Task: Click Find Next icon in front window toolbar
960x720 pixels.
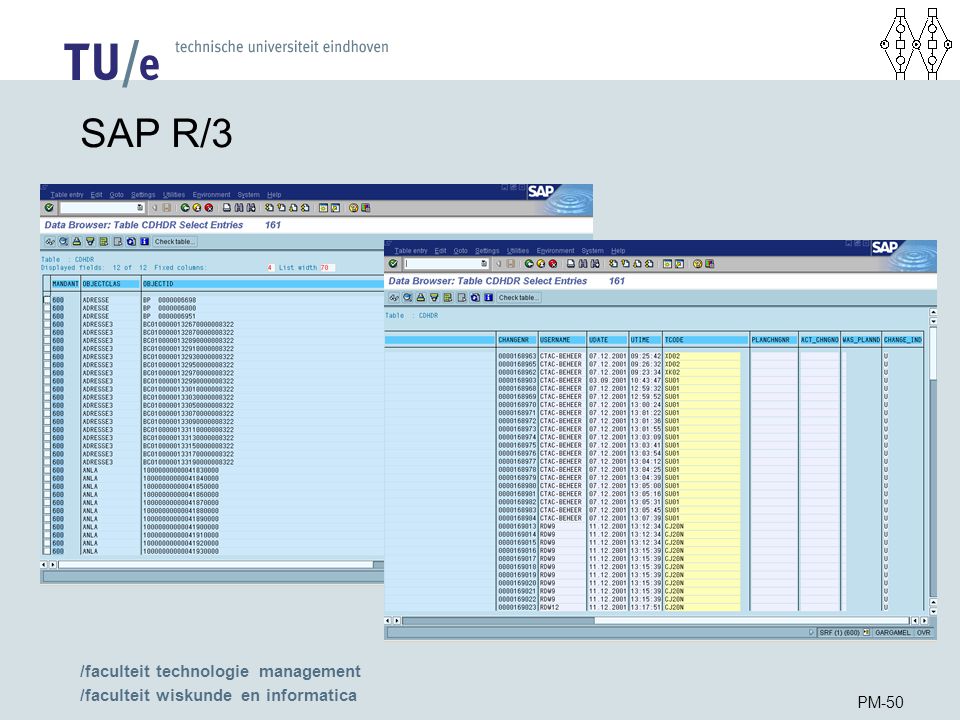Action: (595, 263)
